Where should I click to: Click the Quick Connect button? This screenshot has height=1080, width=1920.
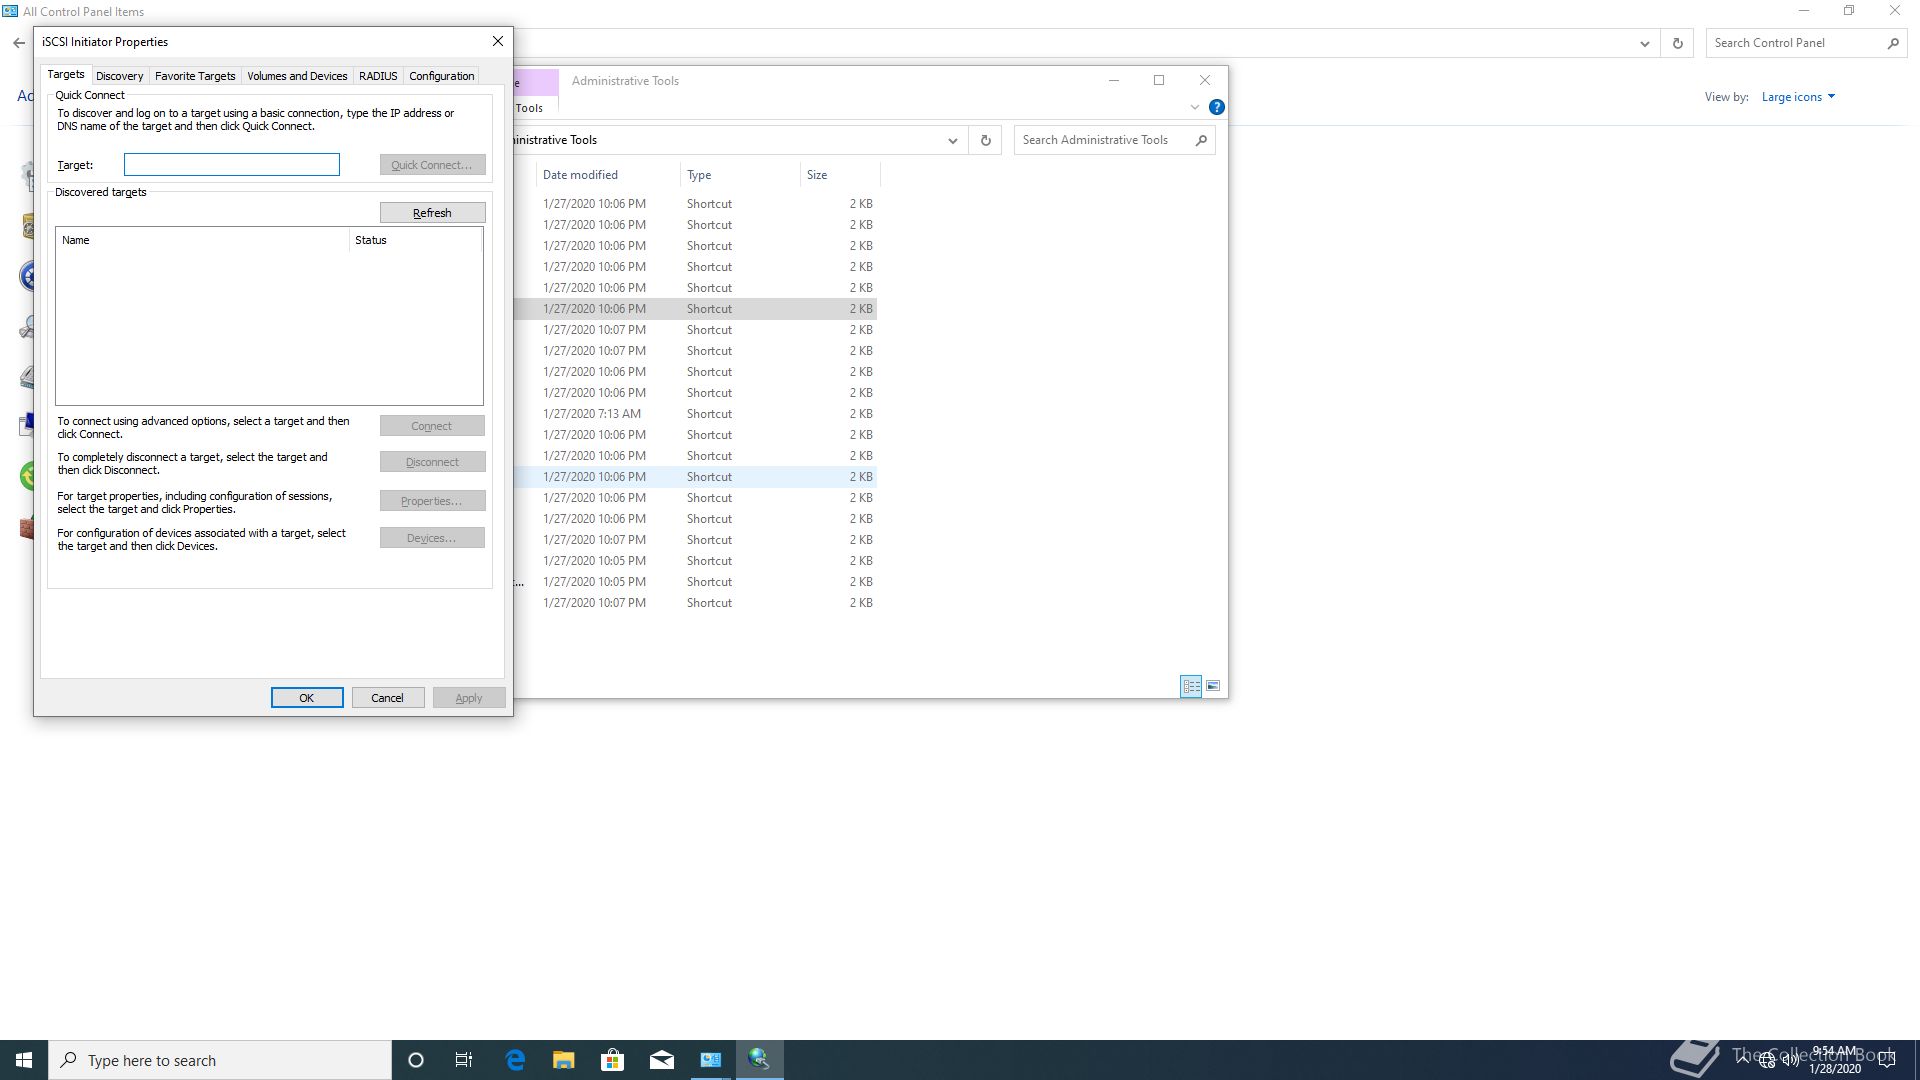432,165
